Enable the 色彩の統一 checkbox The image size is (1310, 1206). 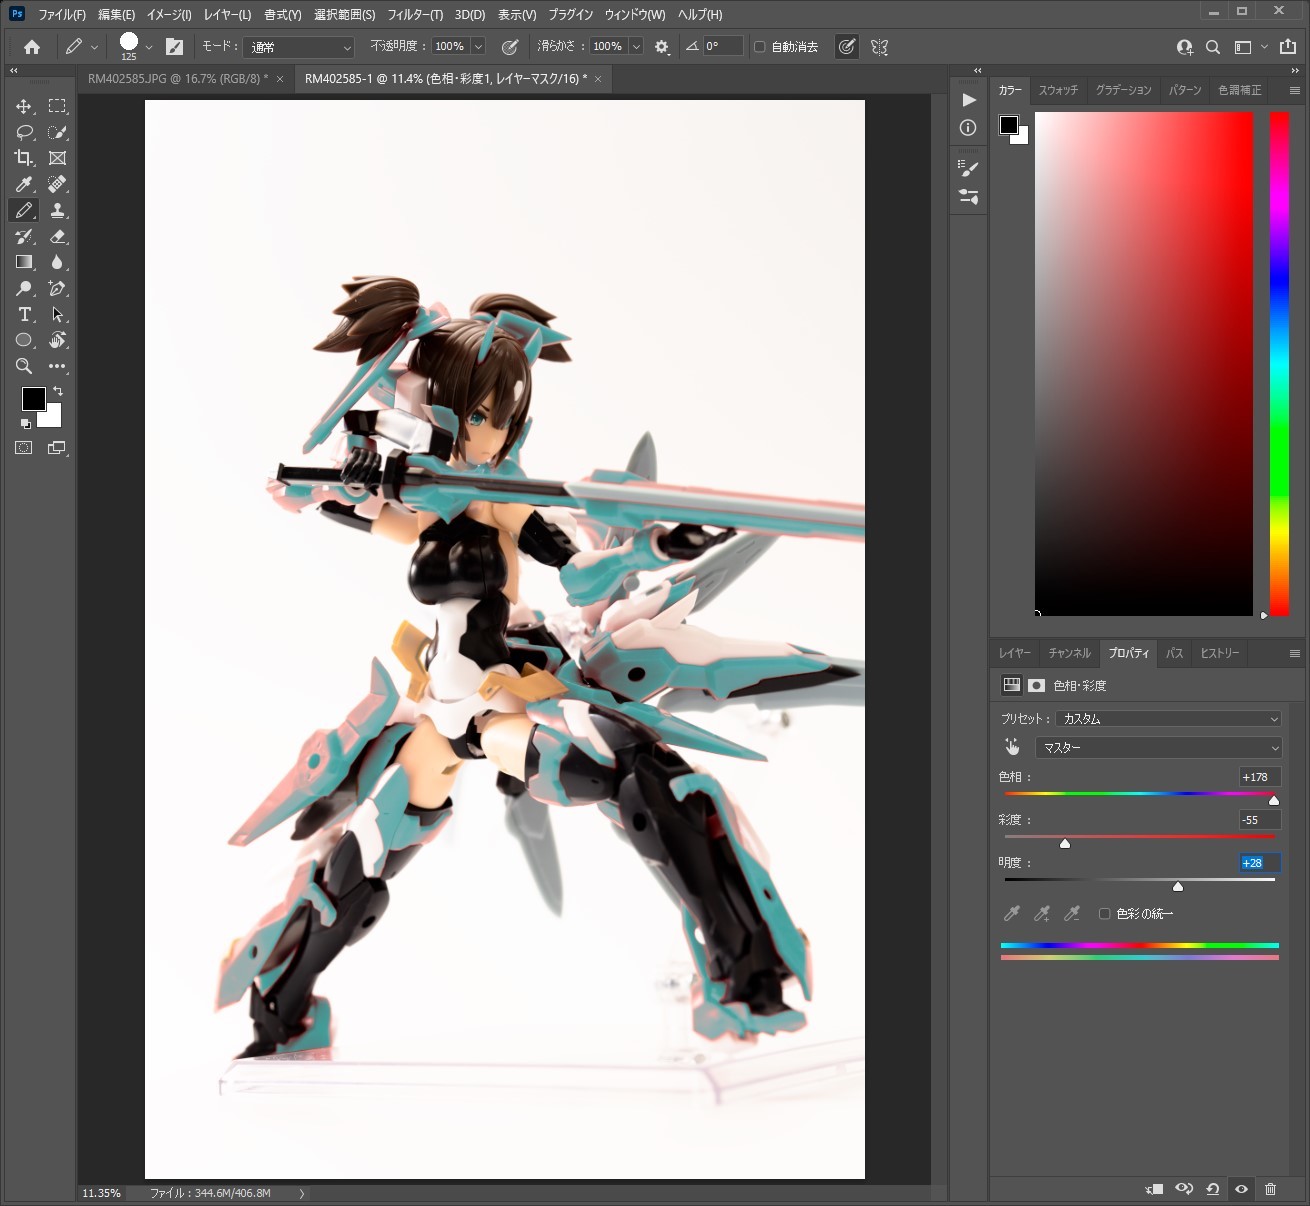tap(1105, 914)
